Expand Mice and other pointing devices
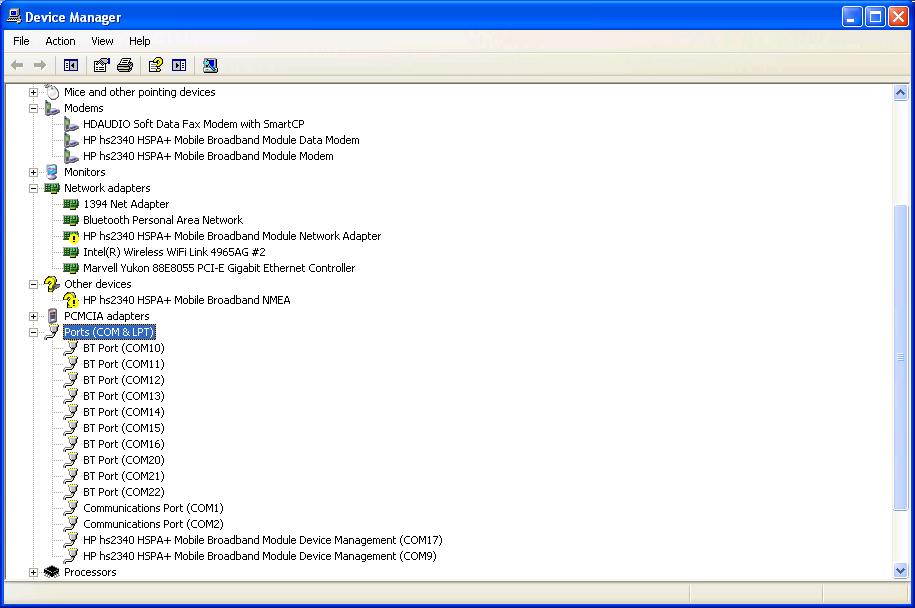The width and height of the screenshot is (915, 608). point(33,92)
